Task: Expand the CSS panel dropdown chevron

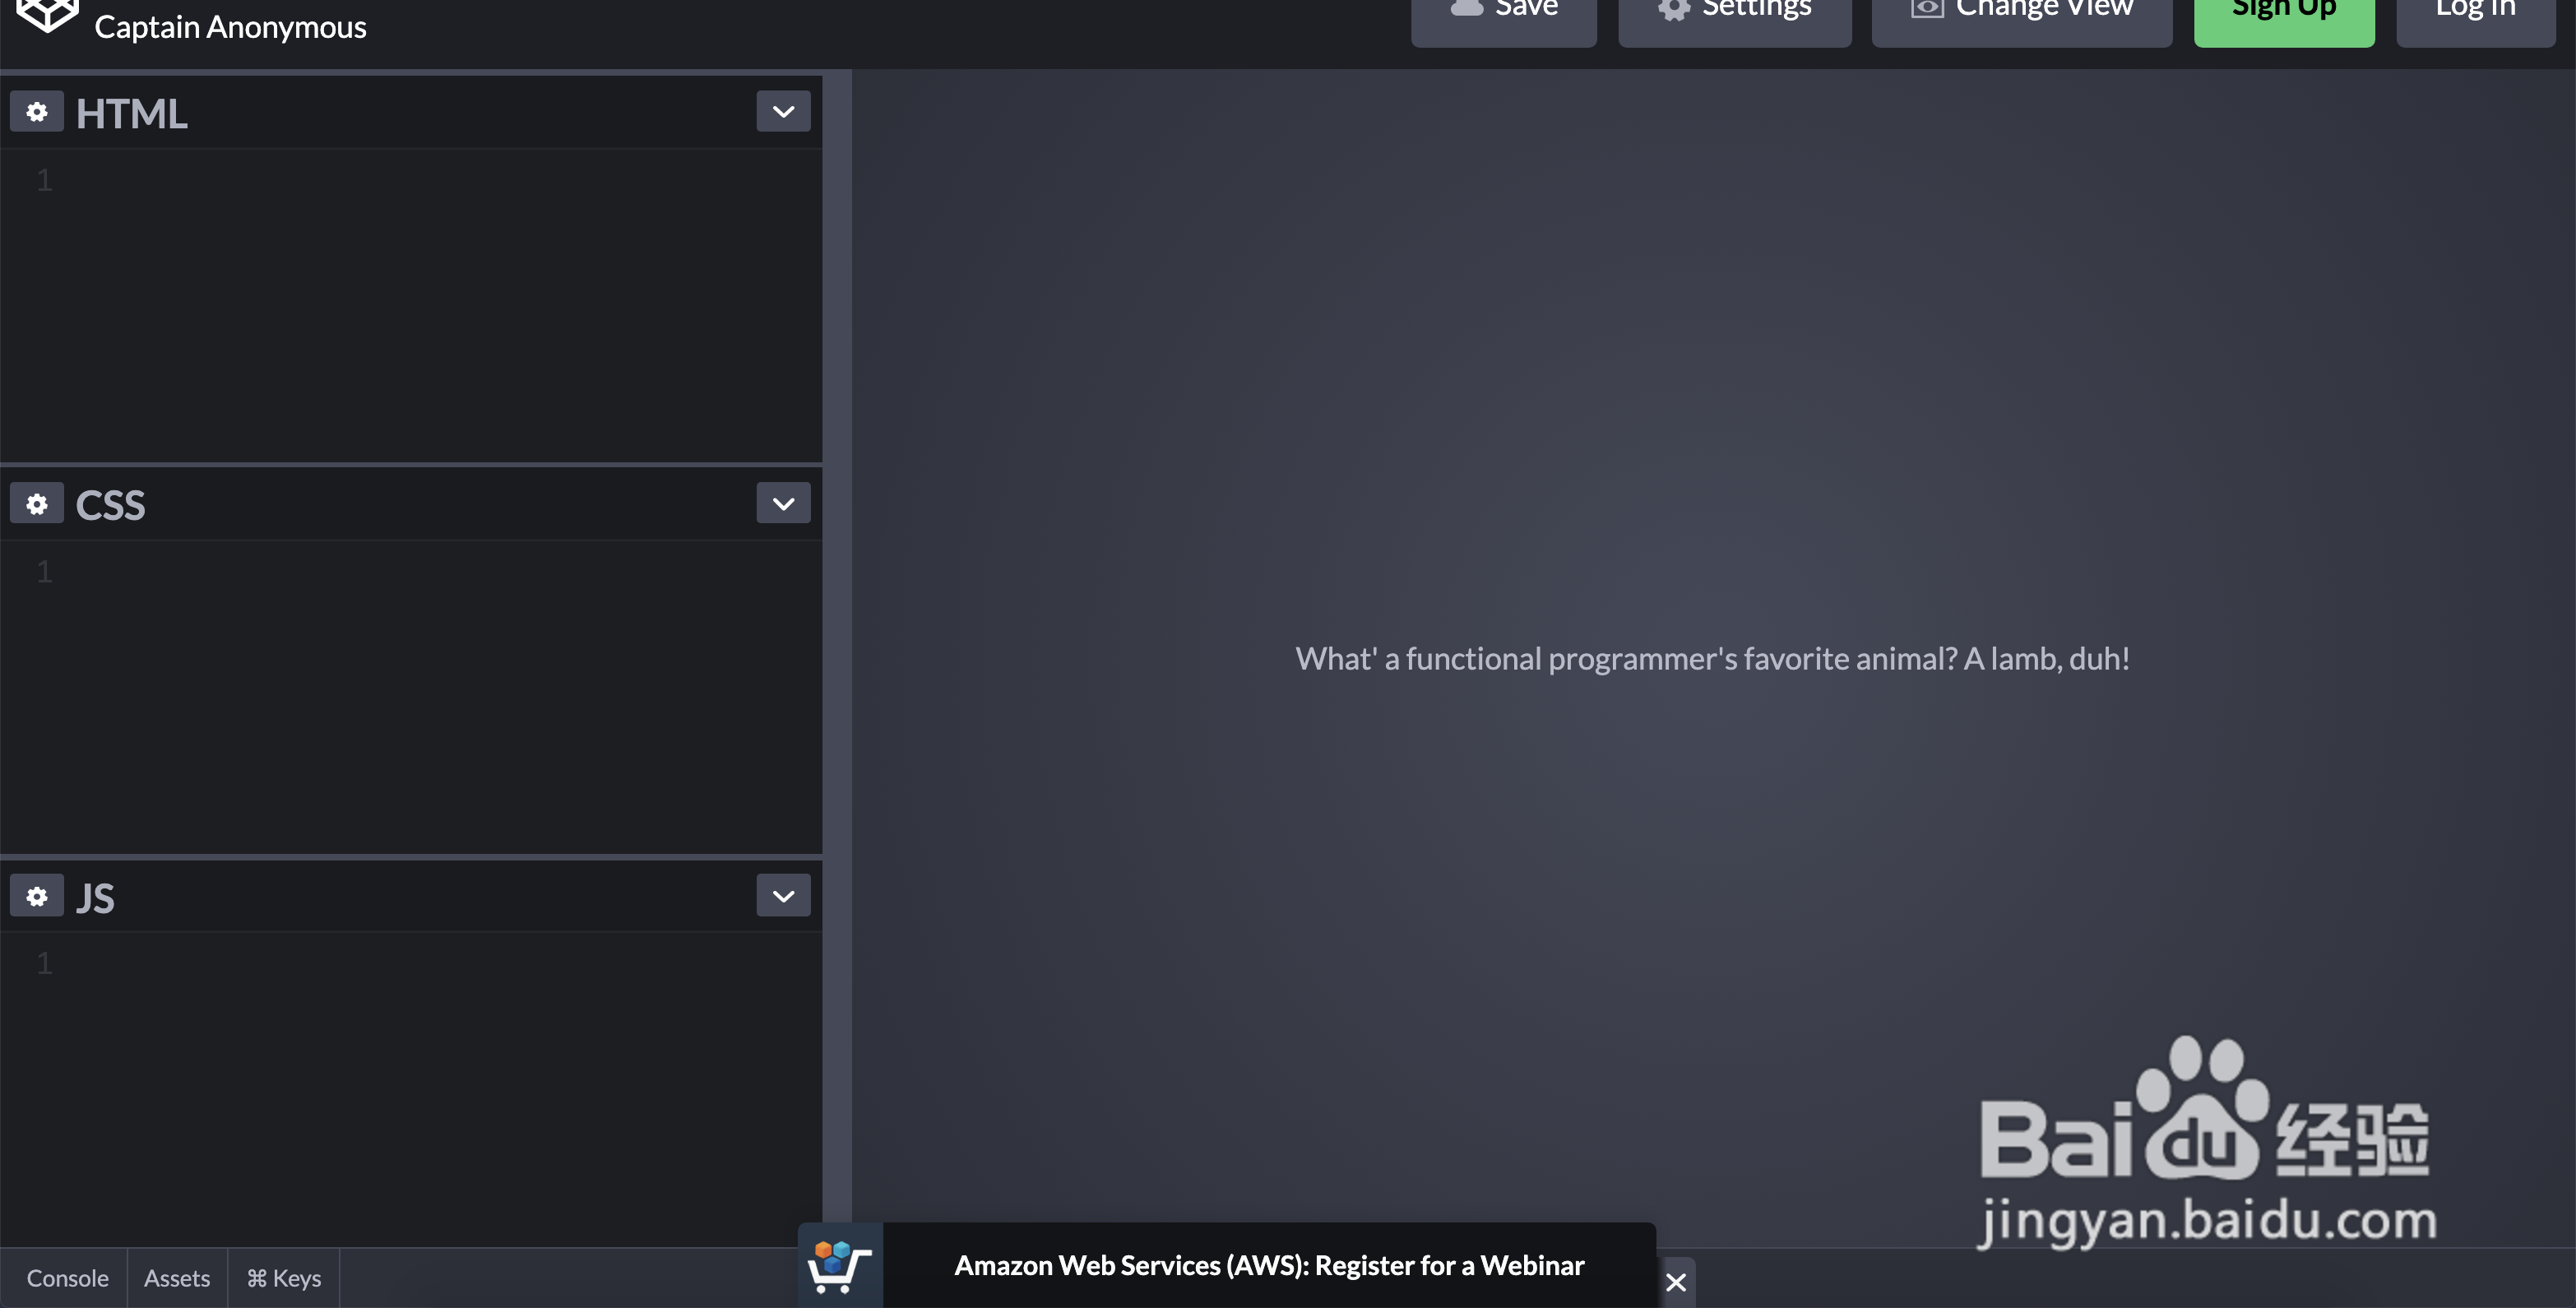Action: click(x=783, y=503)
